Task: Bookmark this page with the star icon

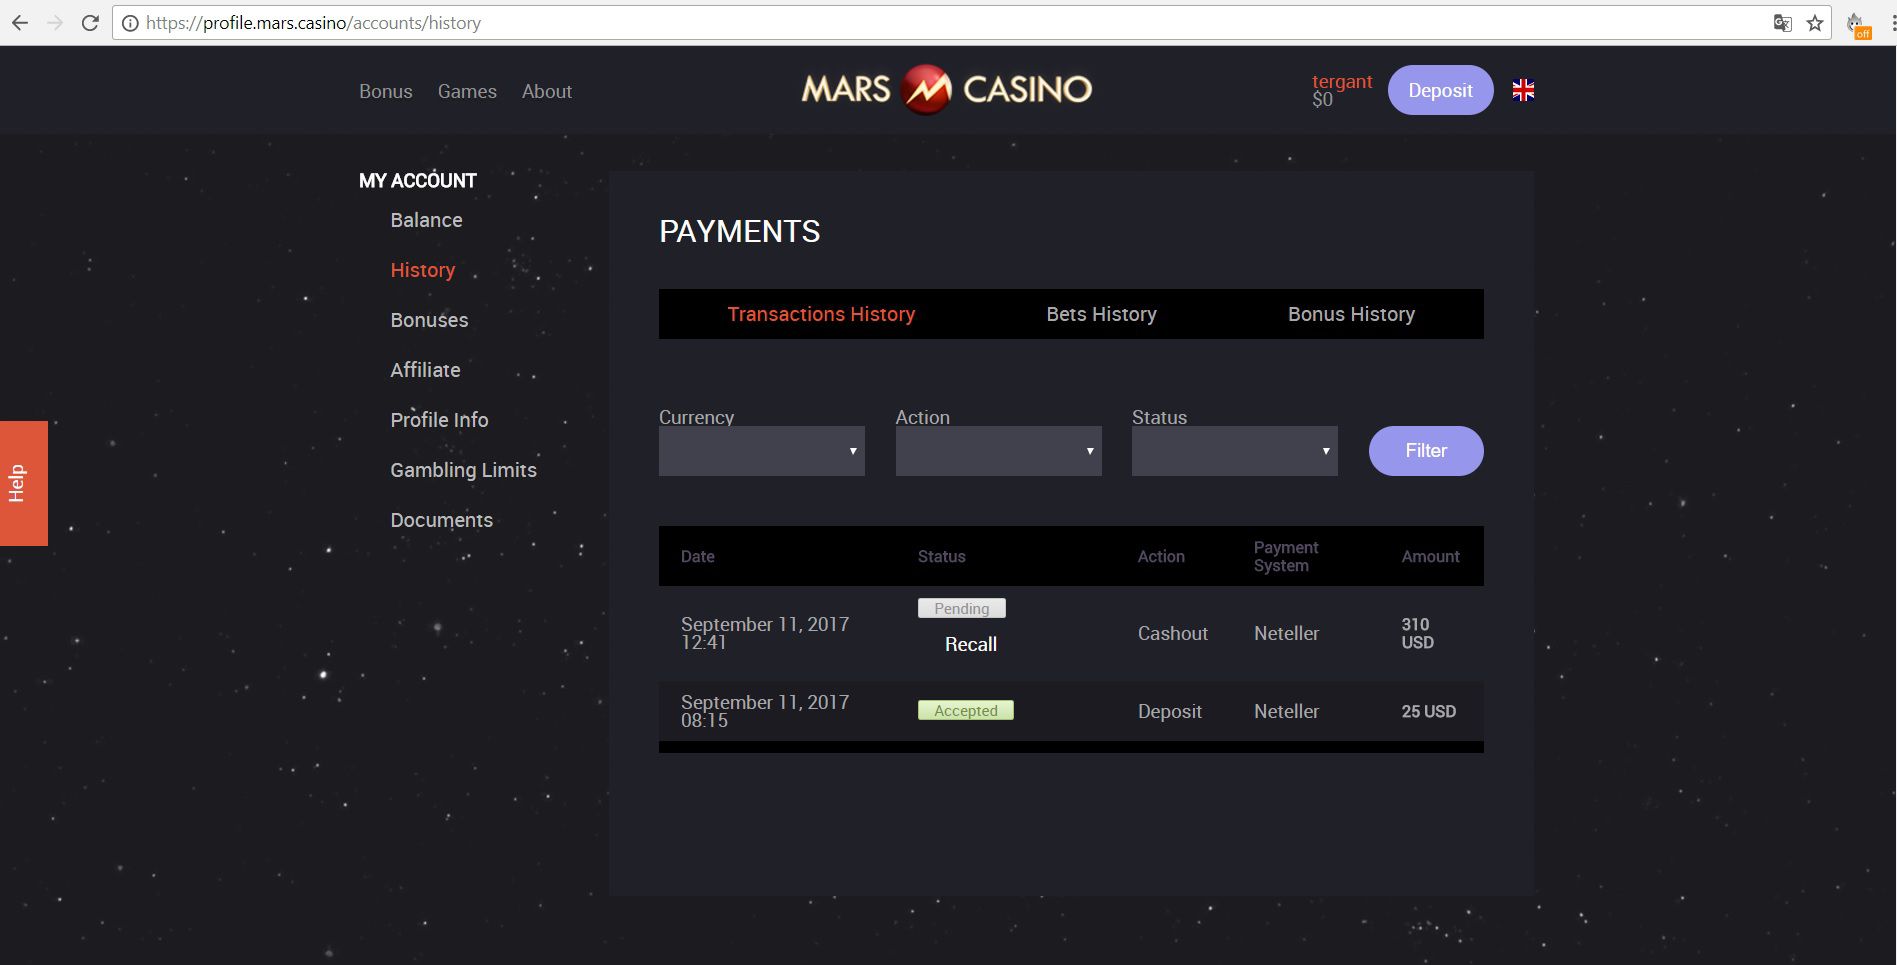Action: tap(1815, 23)
